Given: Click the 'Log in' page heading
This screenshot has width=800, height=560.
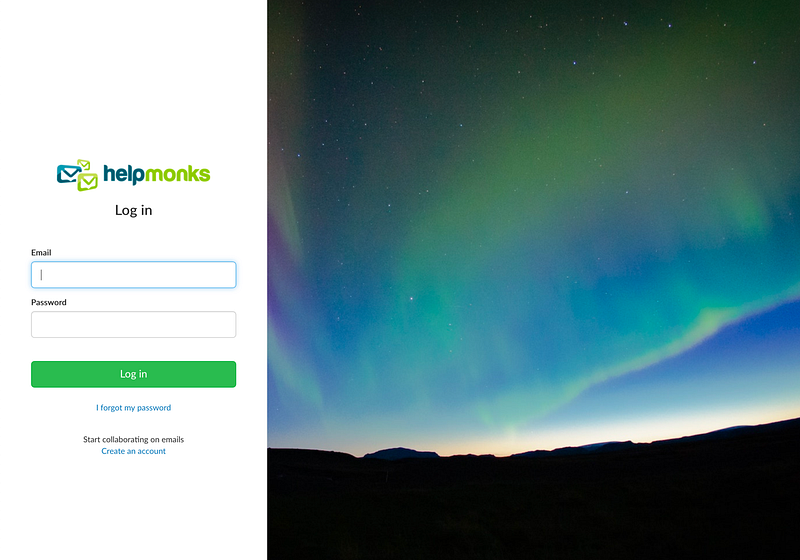Looking at the screenshot, I should [134, 210].
